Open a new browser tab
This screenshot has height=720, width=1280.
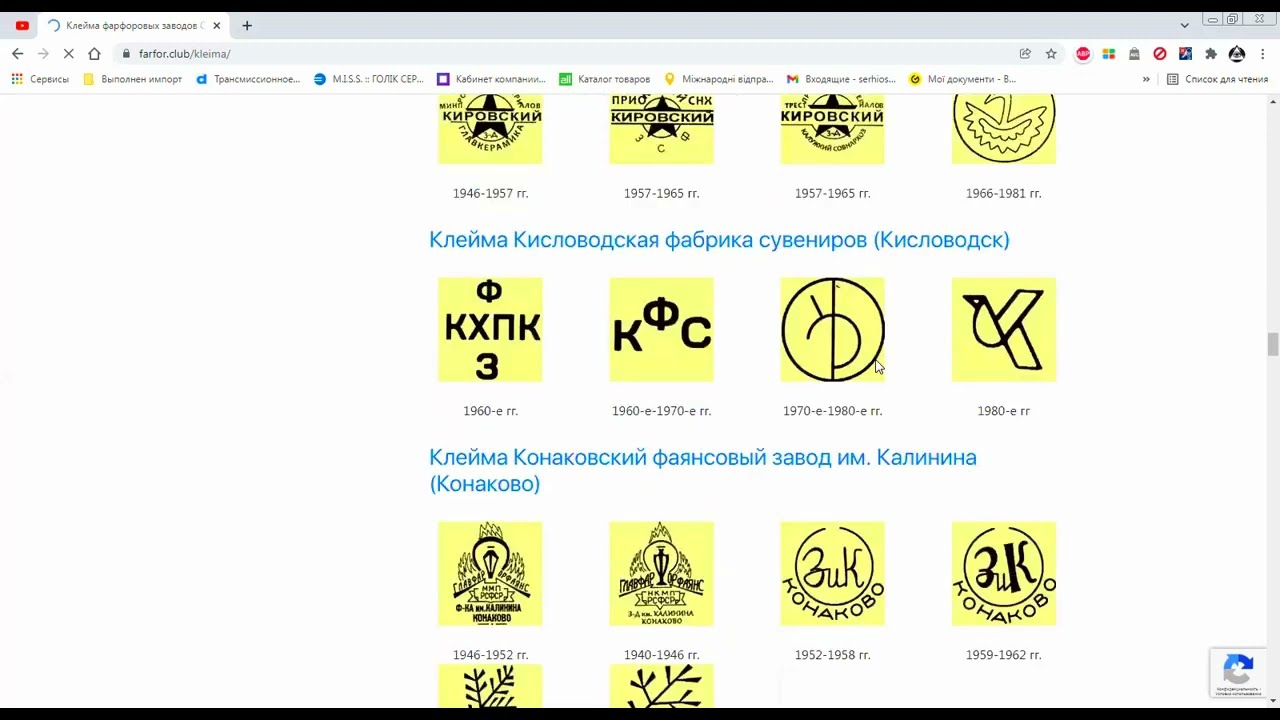tap(247, 25)
